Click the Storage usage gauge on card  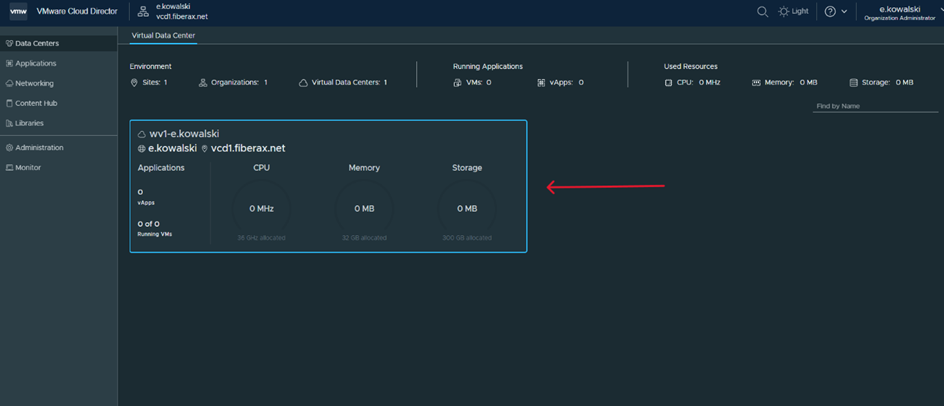[x=467, y=208]
